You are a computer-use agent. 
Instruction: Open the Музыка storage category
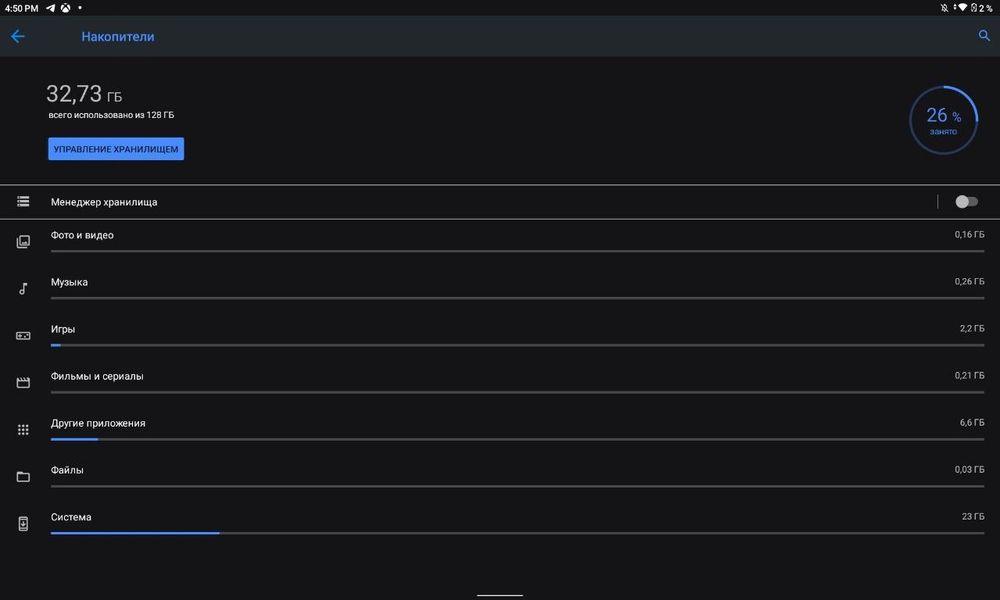coord(500,283)
